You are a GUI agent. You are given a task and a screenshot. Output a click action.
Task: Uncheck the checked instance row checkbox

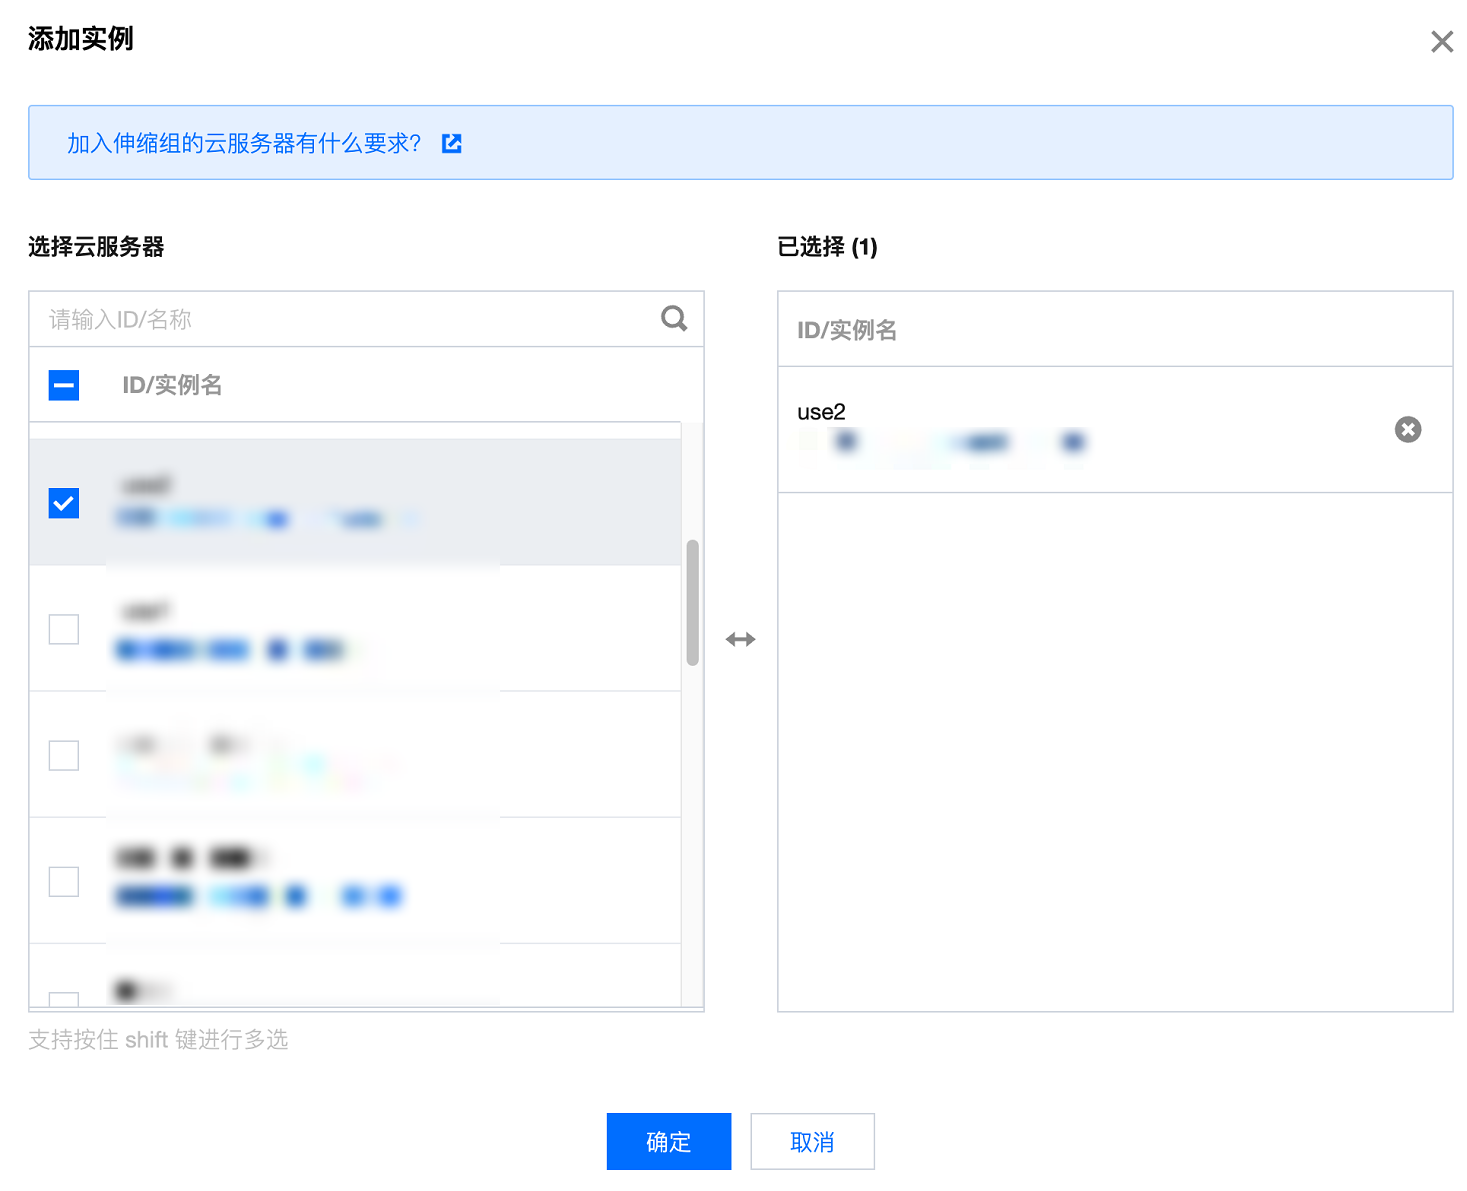64,503
